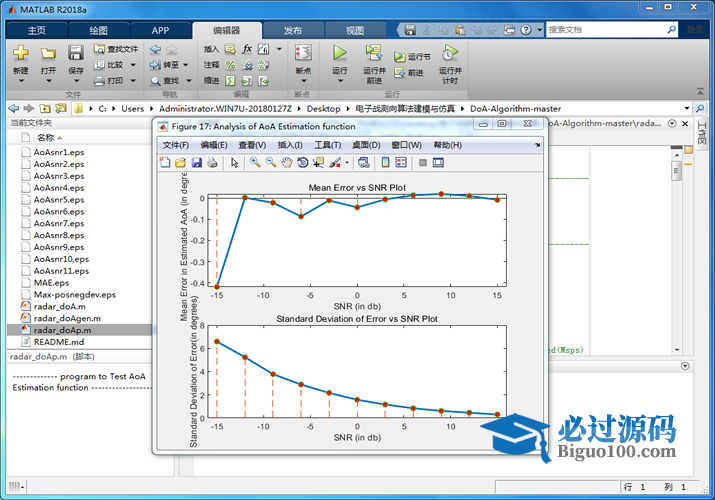Screen dimensions: 715x500
Task: Toggle the Zoom In tool in figure toolbar
Action: point(255,162)
